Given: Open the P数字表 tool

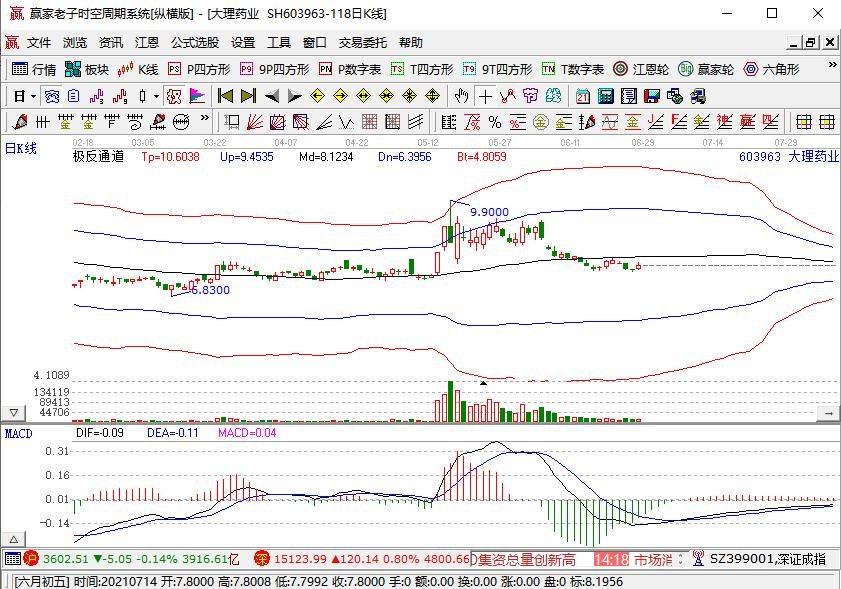Looking at the screenshot, I should (350, 69).
